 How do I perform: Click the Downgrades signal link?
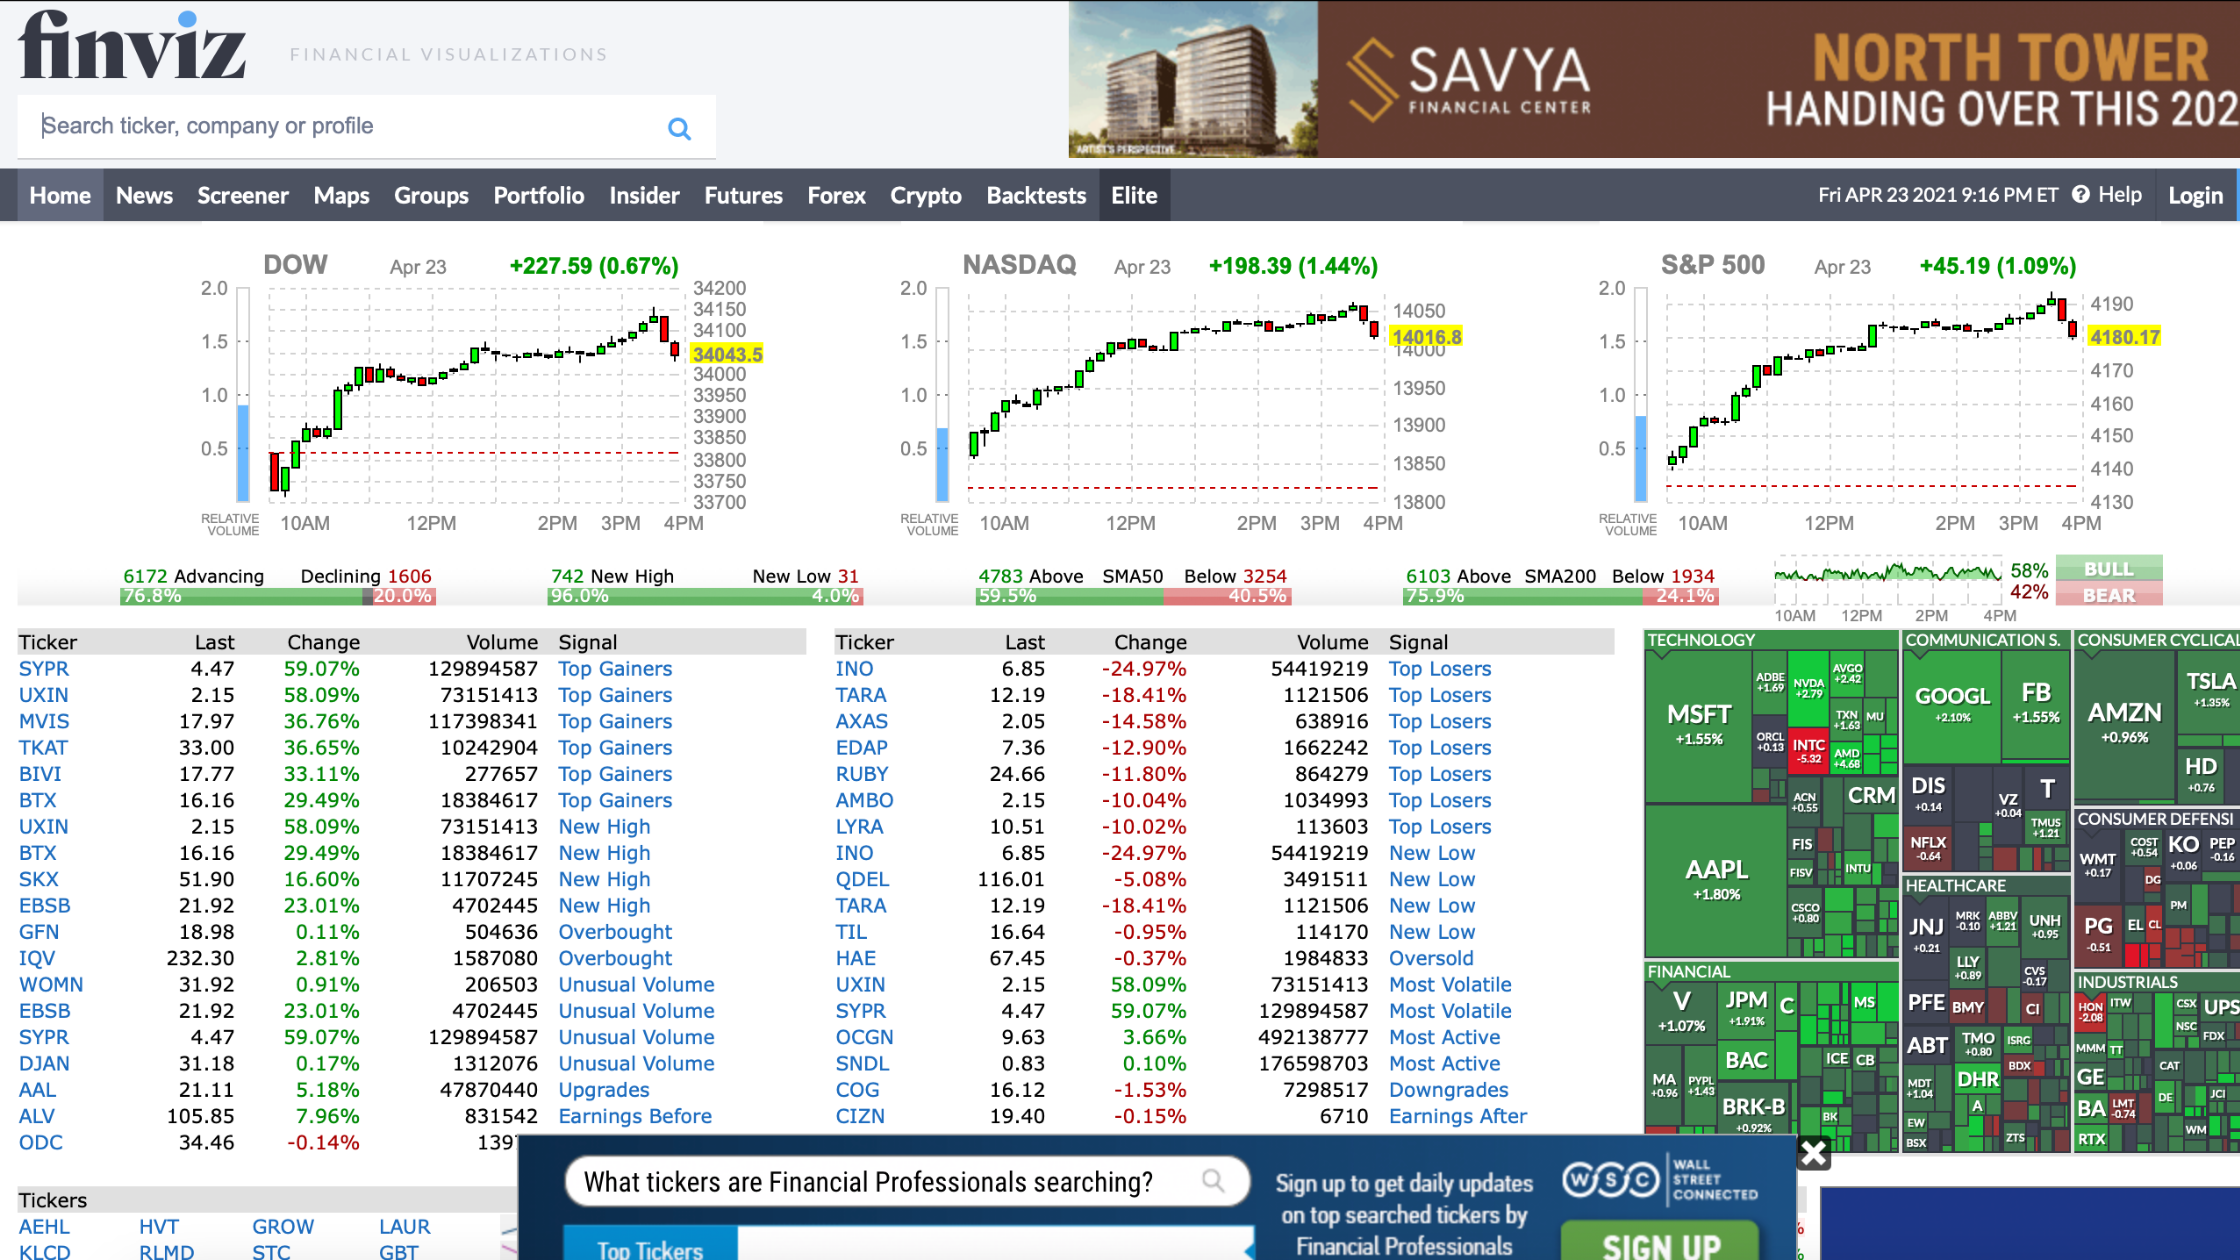tap(1448, 1090)
